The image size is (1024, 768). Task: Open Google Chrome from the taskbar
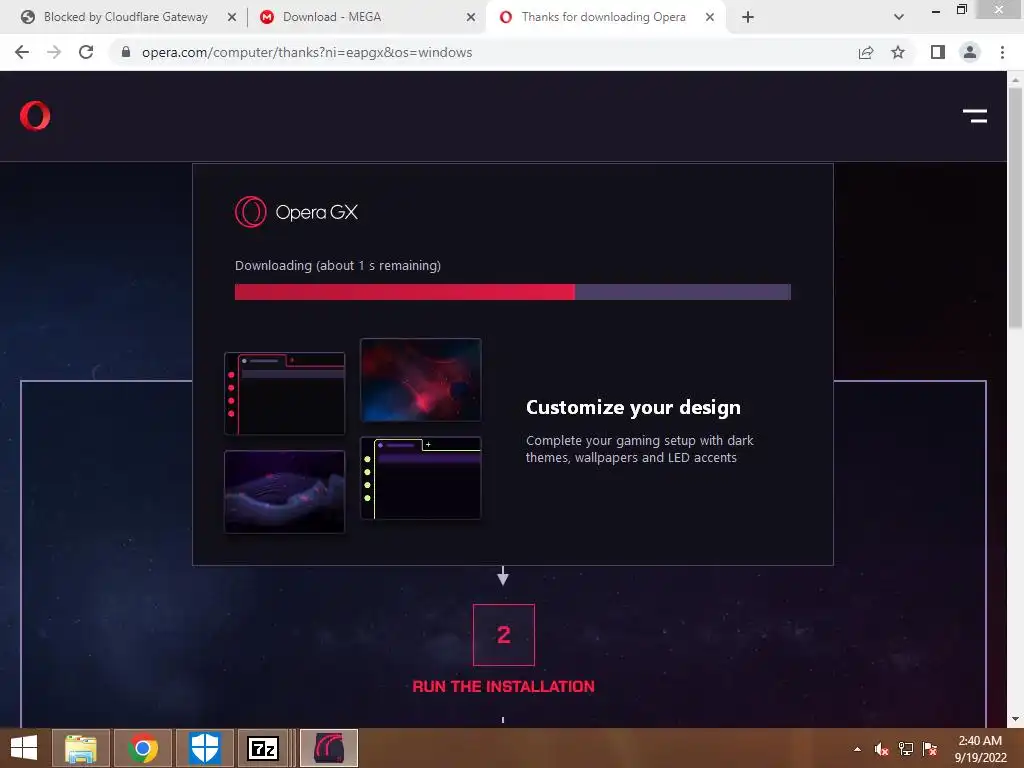pyautogui.click(x=143, y=748)
